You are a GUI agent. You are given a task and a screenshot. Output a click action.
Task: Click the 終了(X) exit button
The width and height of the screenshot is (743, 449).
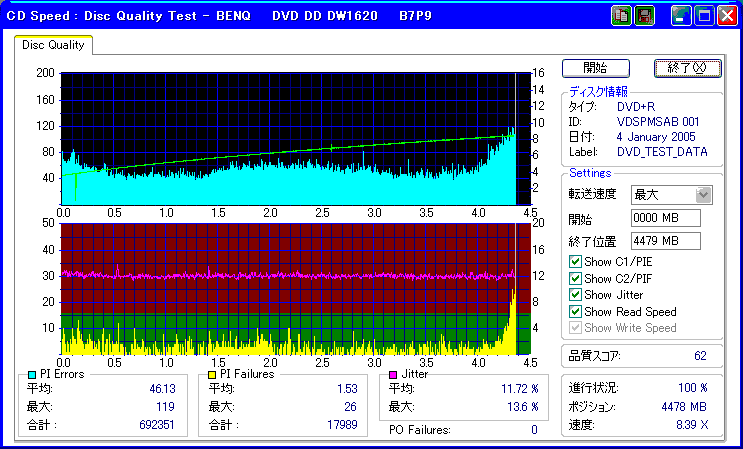(688, 68)
